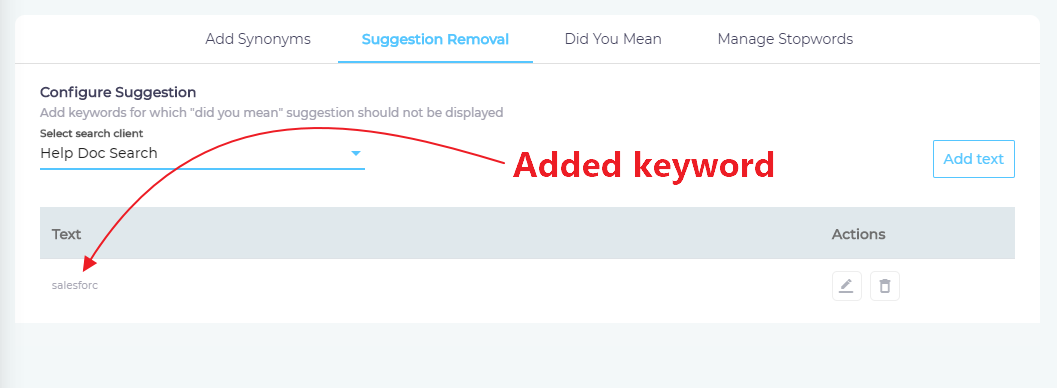Image resolution: width=1057 pixels, height=388 pixels.
Task: Click the Text column header
Action: tap(67, 234)
